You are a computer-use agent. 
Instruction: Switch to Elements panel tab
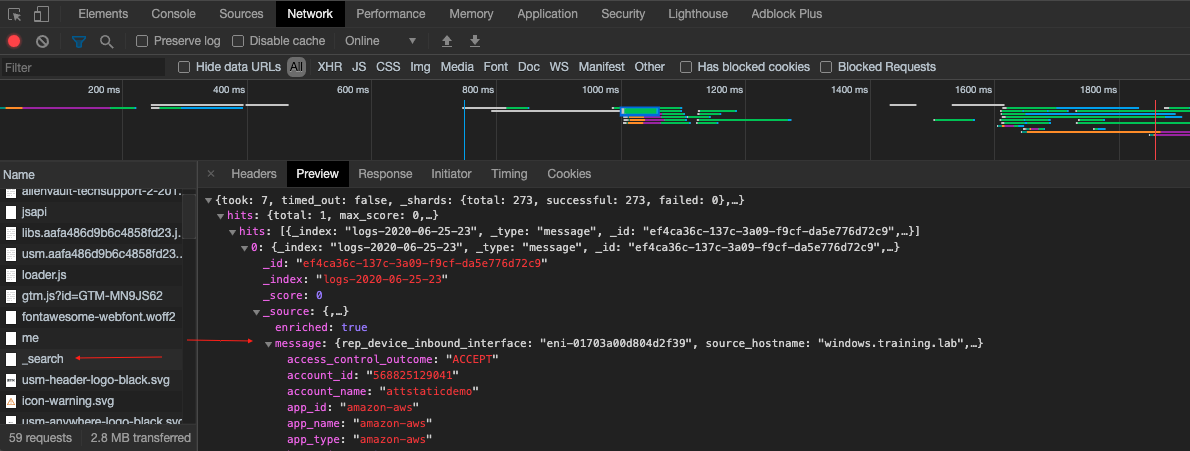[x=103, y=14]
